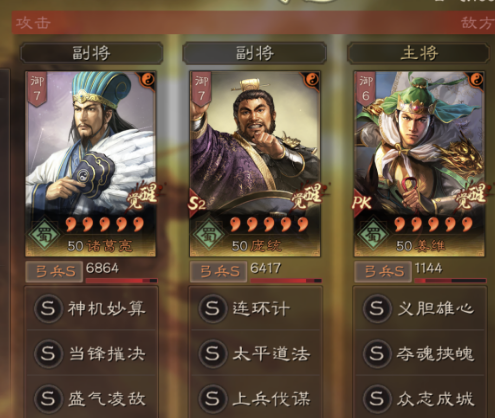This screenshot has width=495, height=418.
Task: Open the skill 夺魂挟魄
Action: click(420, 353)
